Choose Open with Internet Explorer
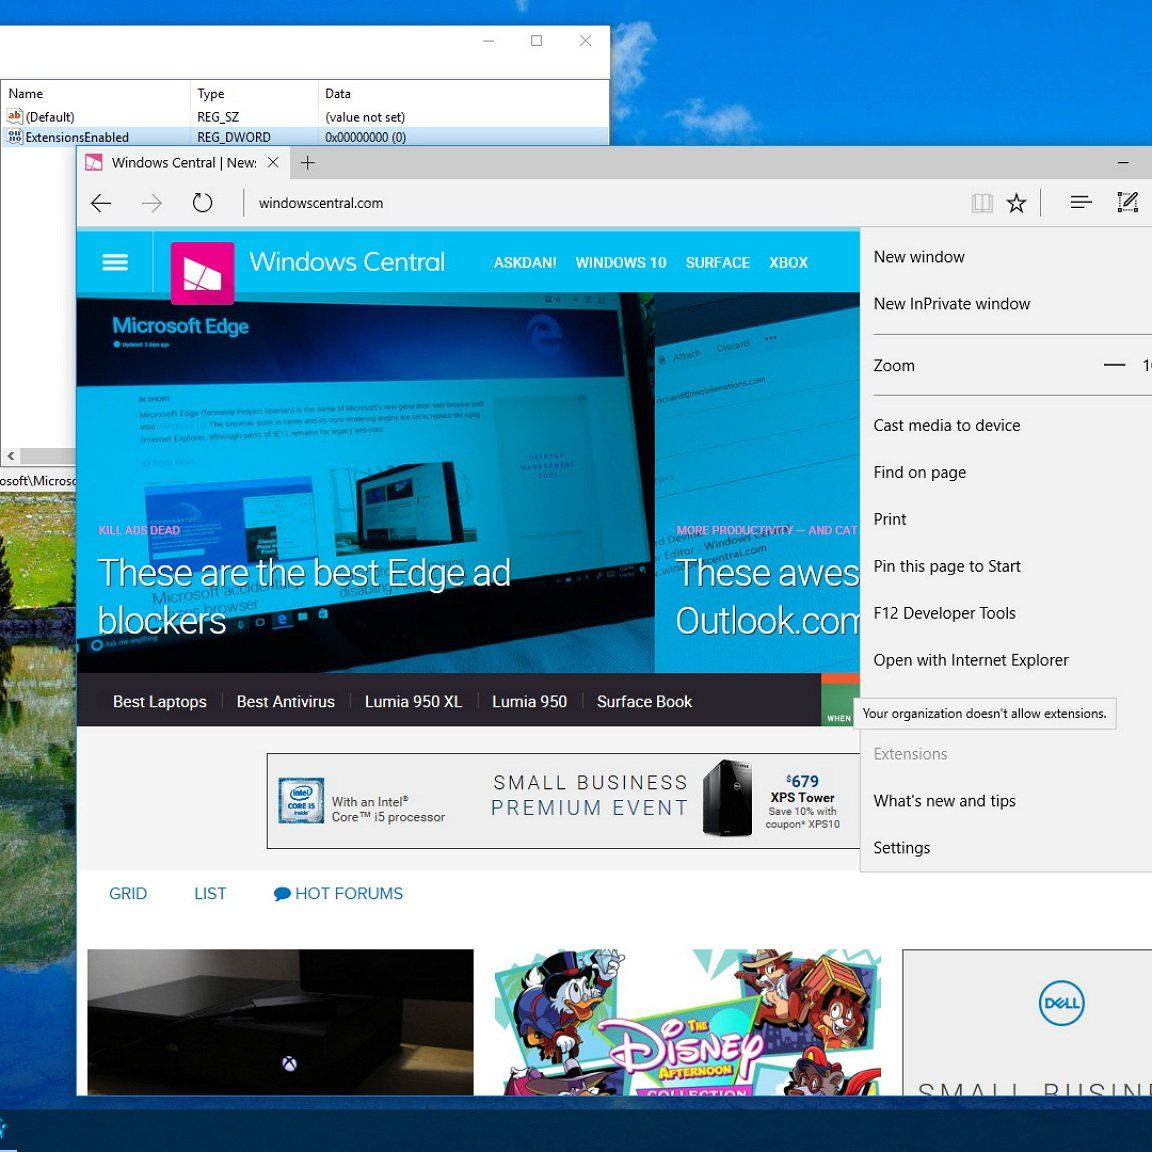Image resolution: width=1152 pixels, height=1152 pixels. [x=971, y=660]
